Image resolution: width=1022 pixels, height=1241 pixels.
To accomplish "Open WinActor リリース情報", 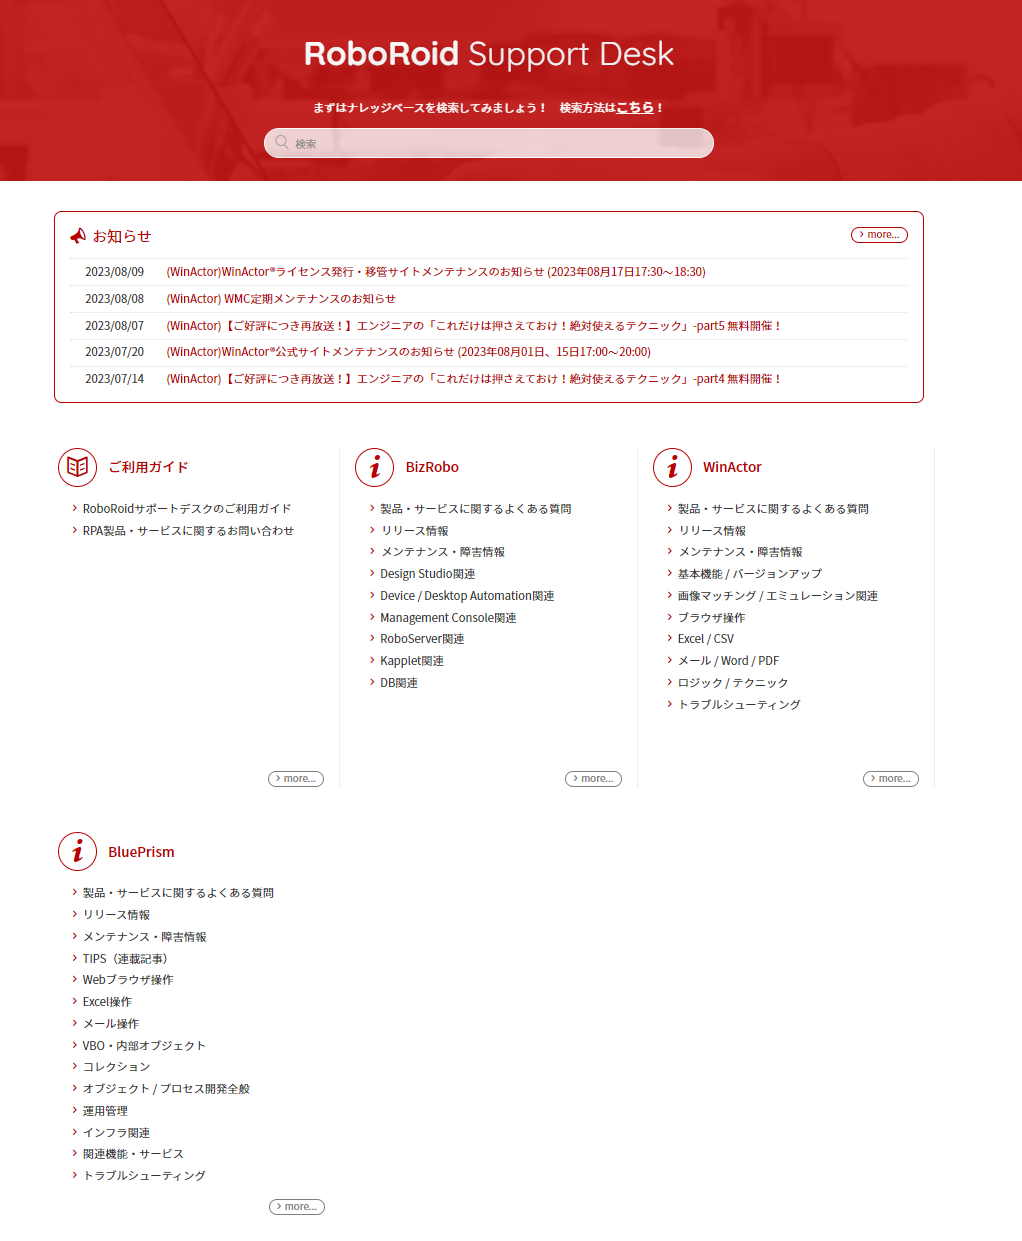I will 712,531.
